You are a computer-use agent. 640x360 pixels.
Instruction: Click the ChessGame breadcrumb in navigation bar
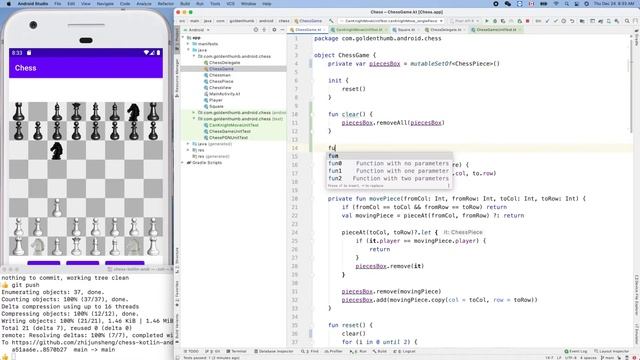308,21
